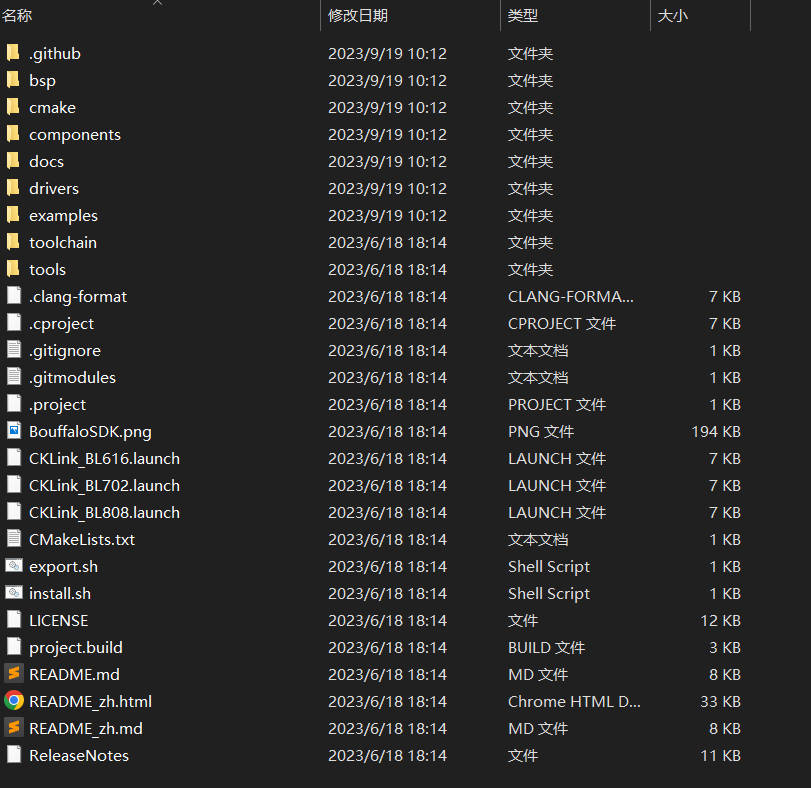Click the bsp folder icon

coord(13,80)
